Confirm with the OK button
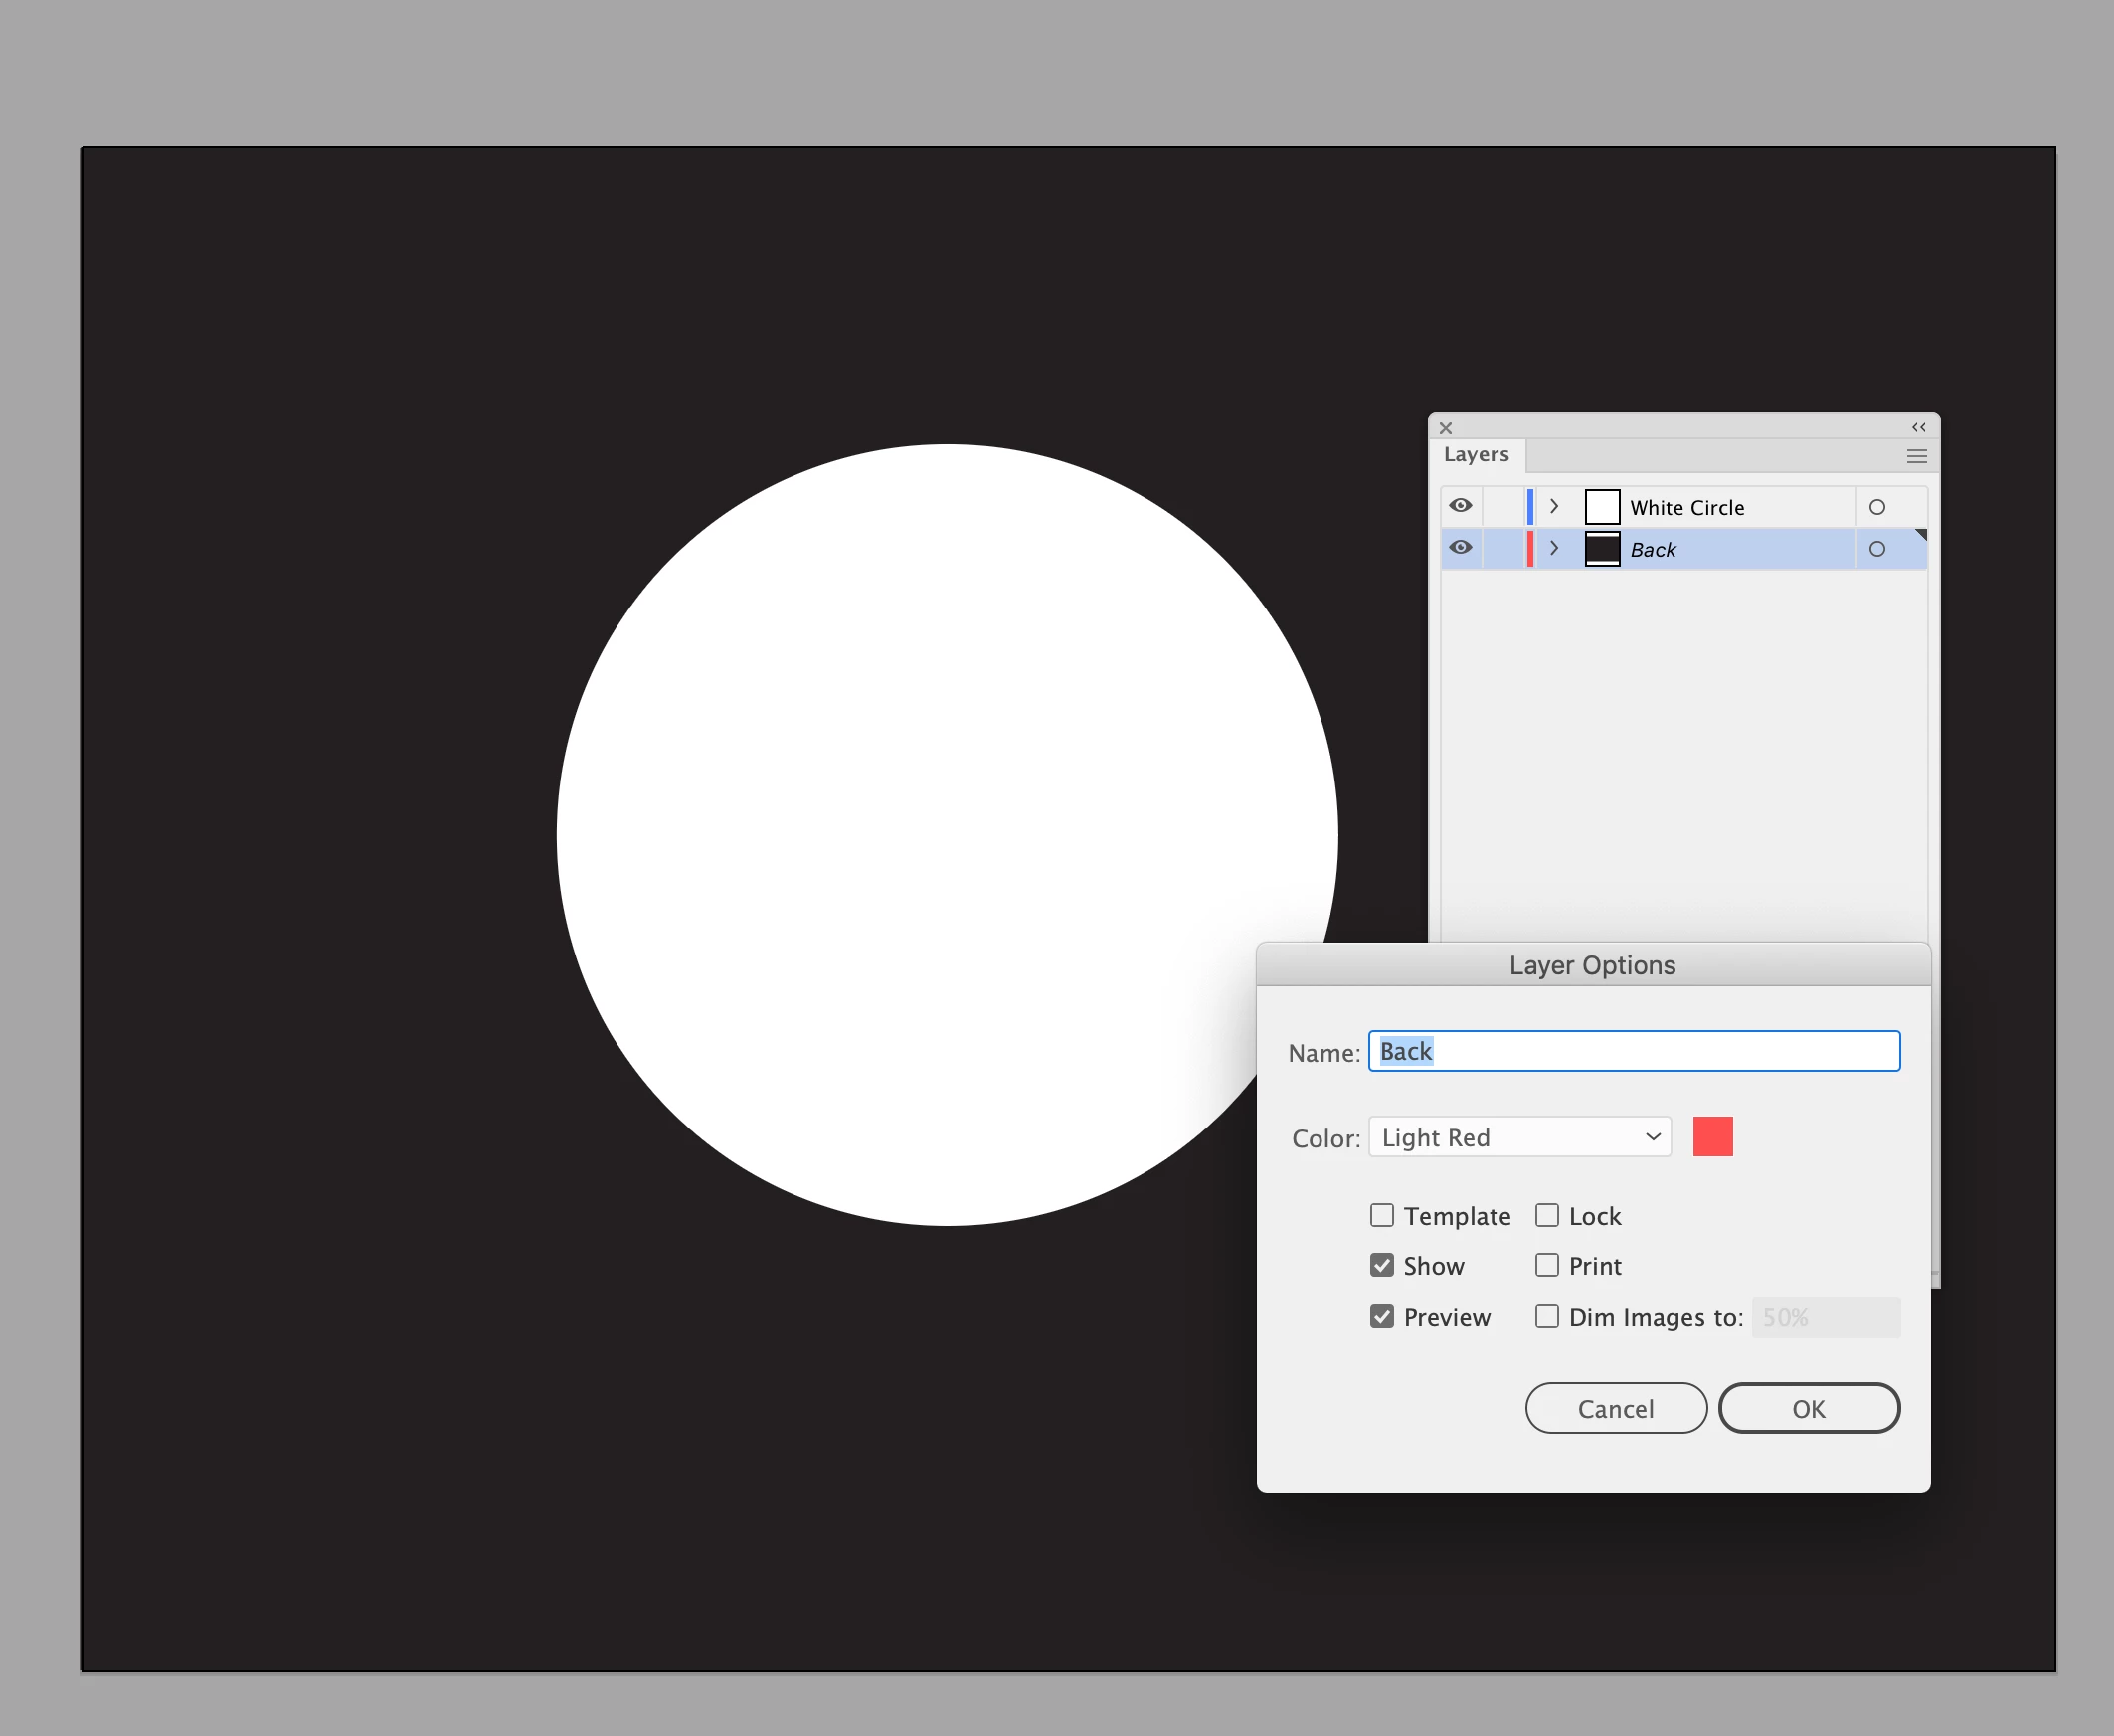This screenshot has height=1736, width=2114. coord(1808,1408)
